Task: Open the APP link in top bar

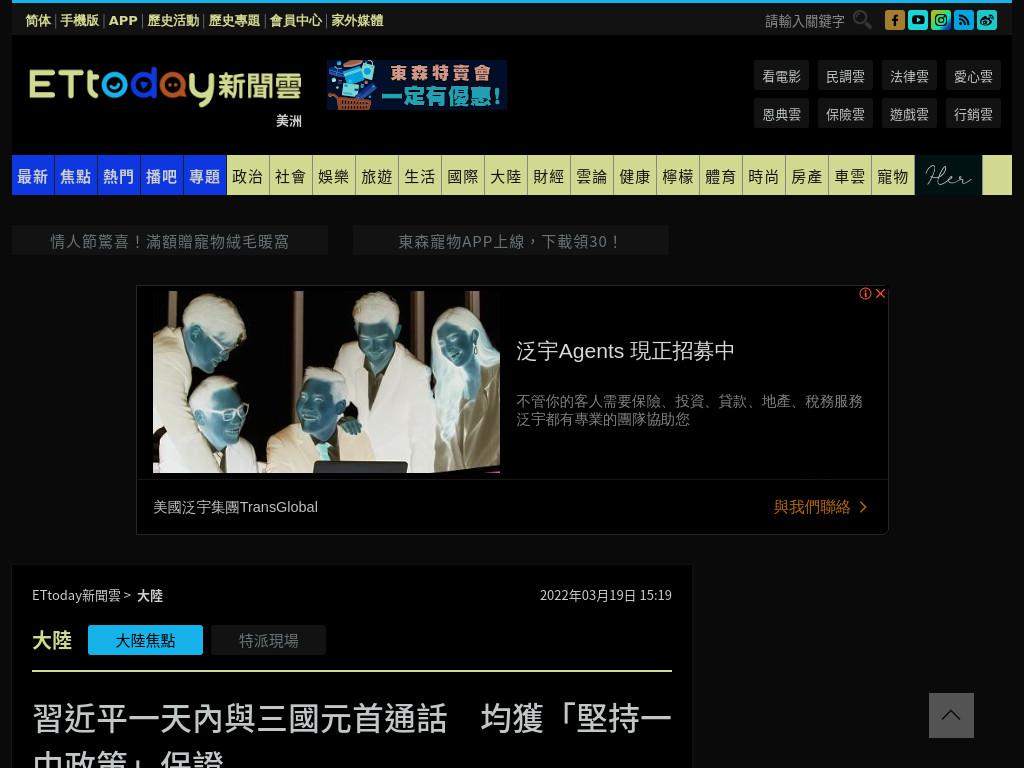Action: pyautogui.click(x=123, y=21)
